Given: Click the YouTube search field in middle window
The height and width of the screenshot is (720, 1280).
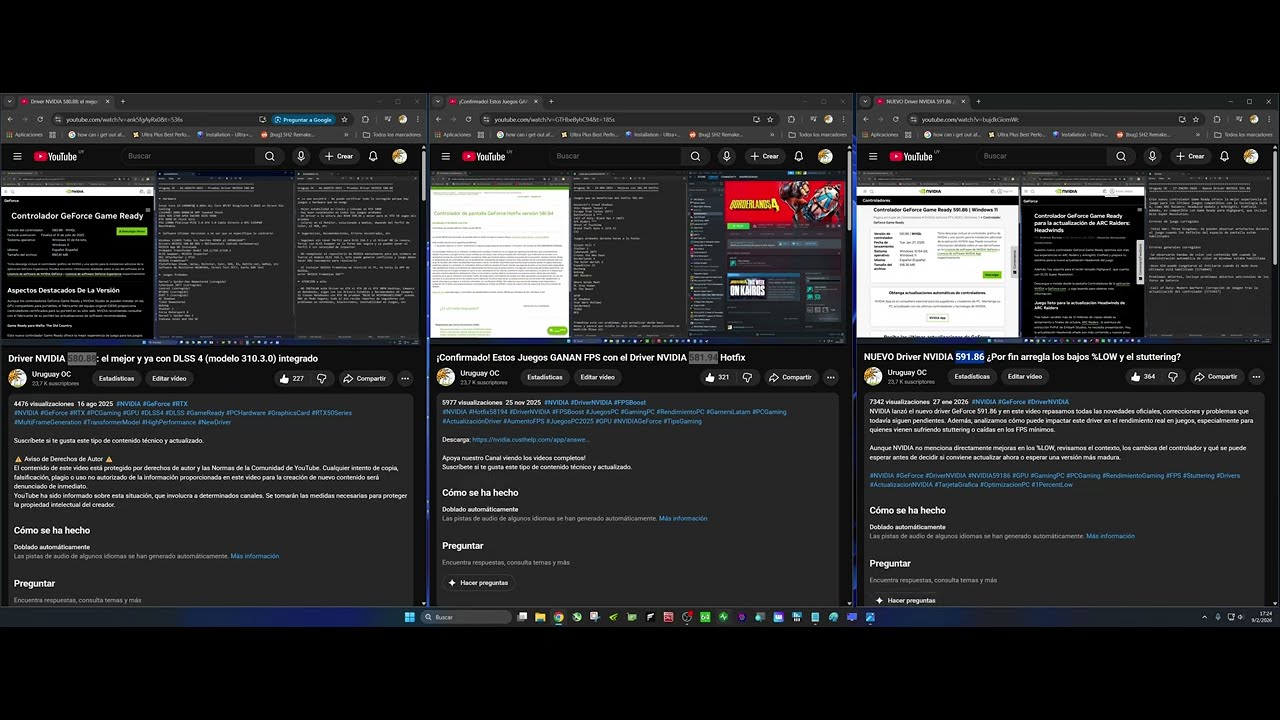Looking at the screenshot, I should 615,156.
